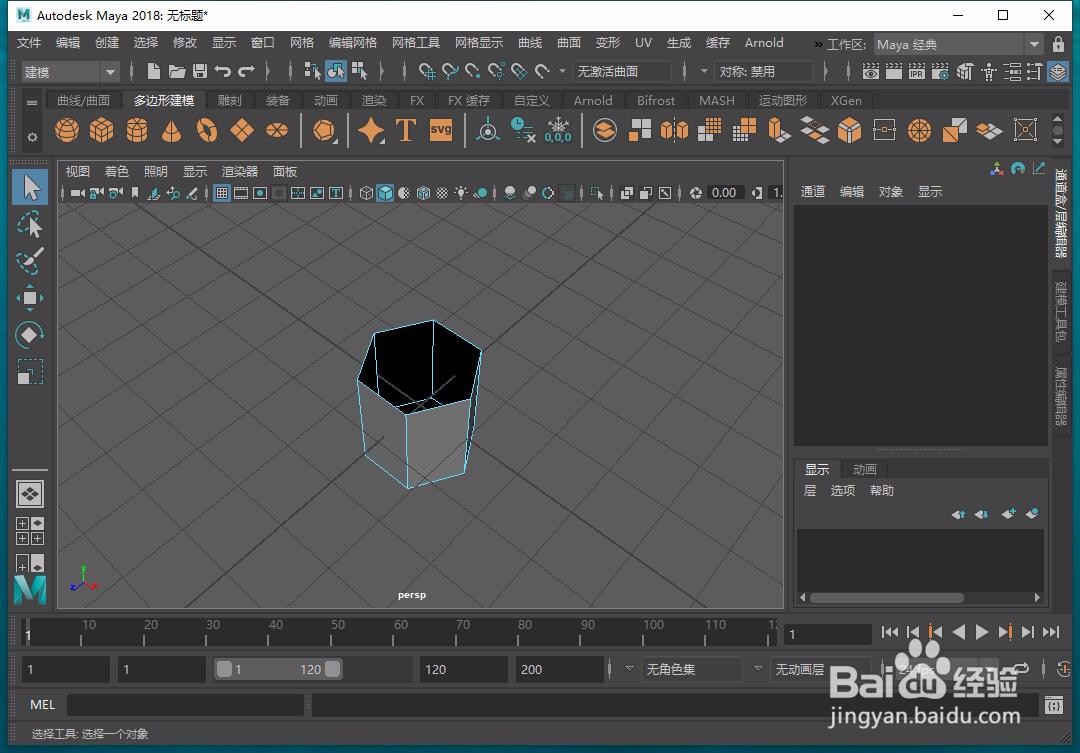This screenshot has height=753, width=1080.
Task: Click the New scene icon
Action: coord(154,71)
